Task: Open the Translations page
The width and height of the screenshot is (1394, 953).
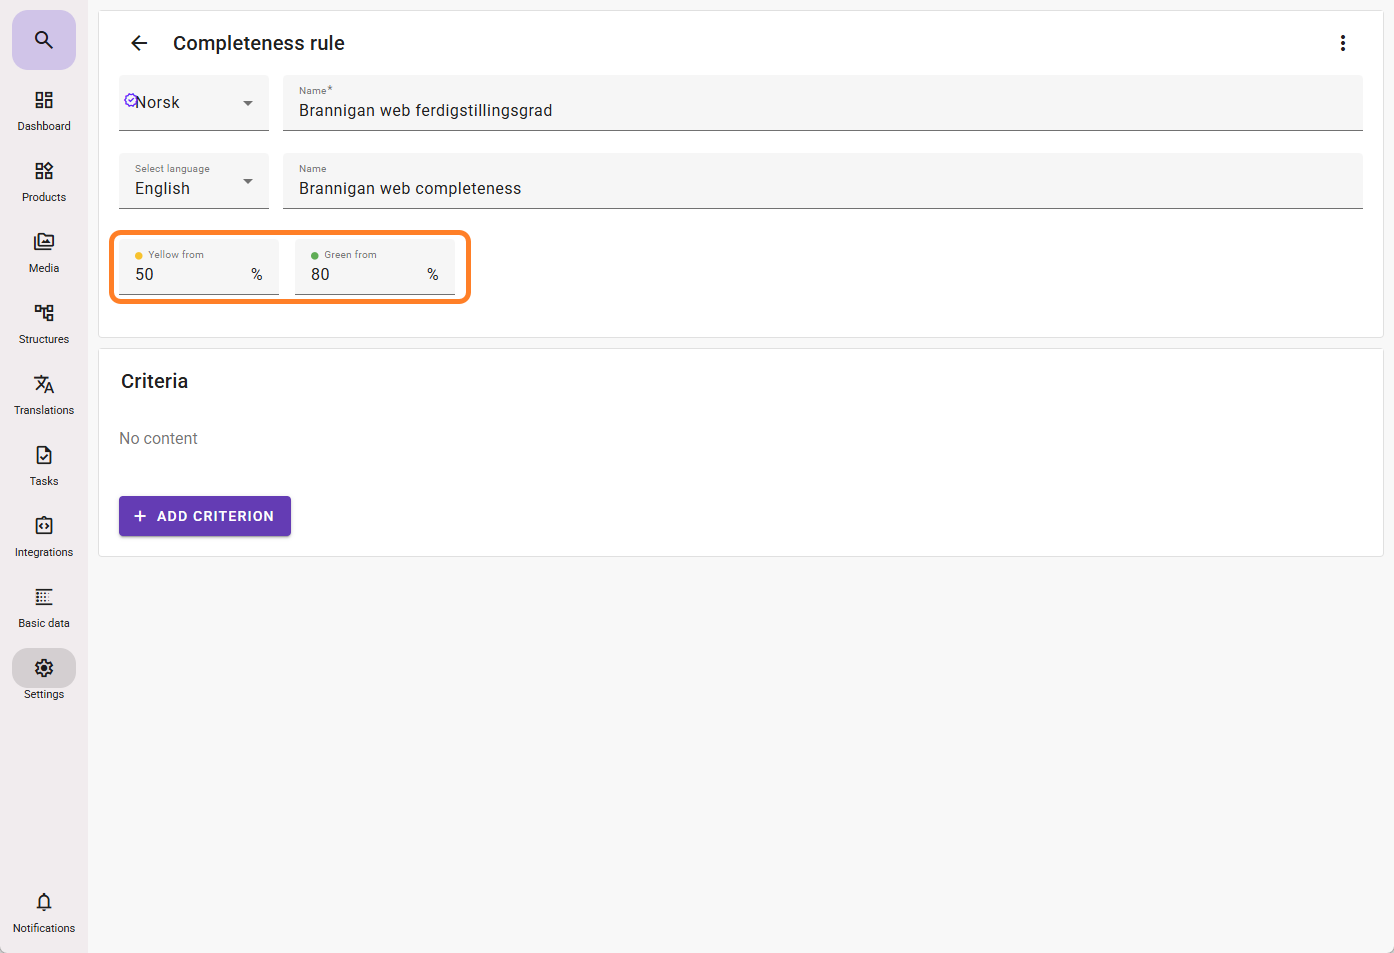Action: click(44, 394)
